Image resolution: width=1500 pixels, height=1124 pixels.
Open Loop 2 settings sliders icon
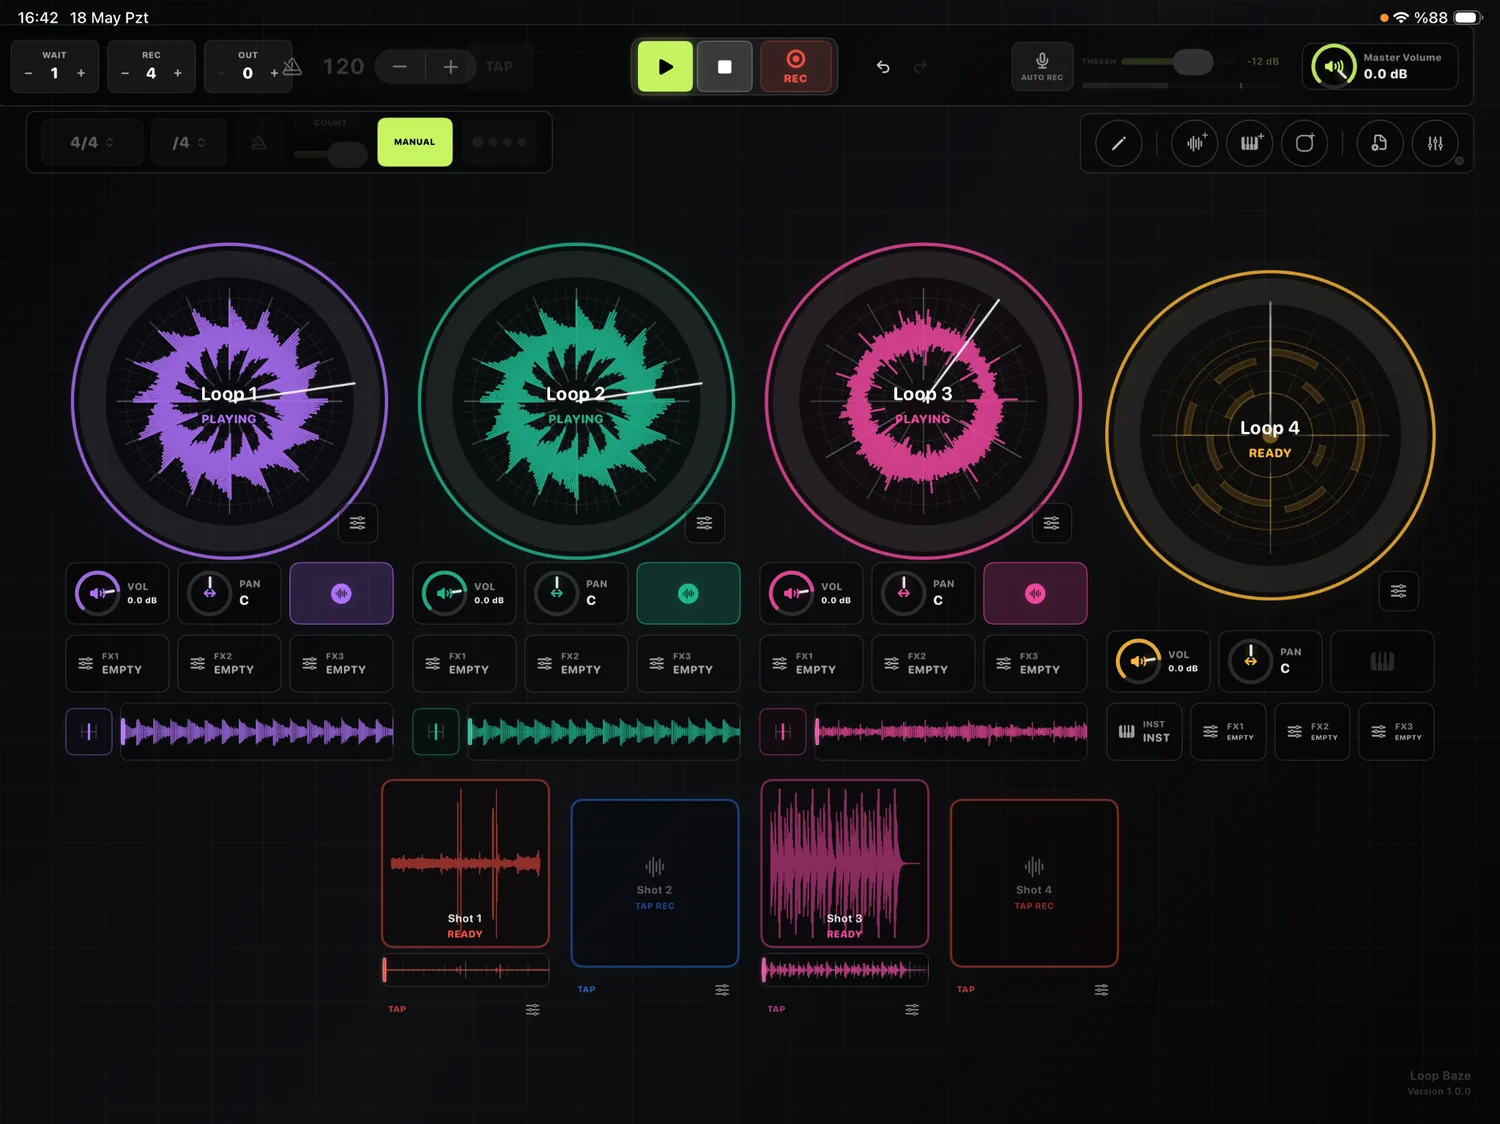(x=705, y=523)
